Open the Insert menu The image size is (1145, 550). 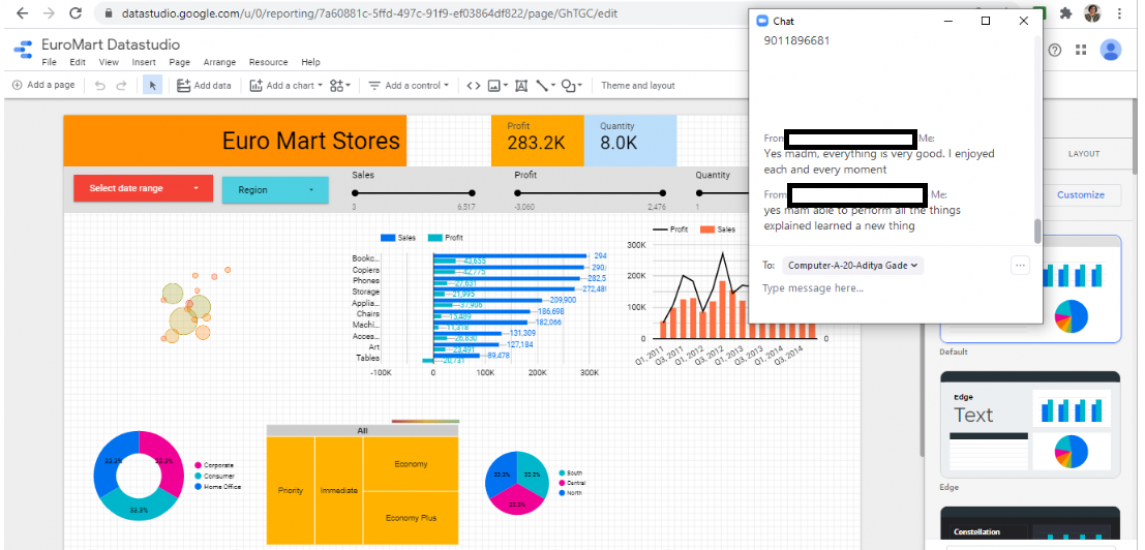144,62
